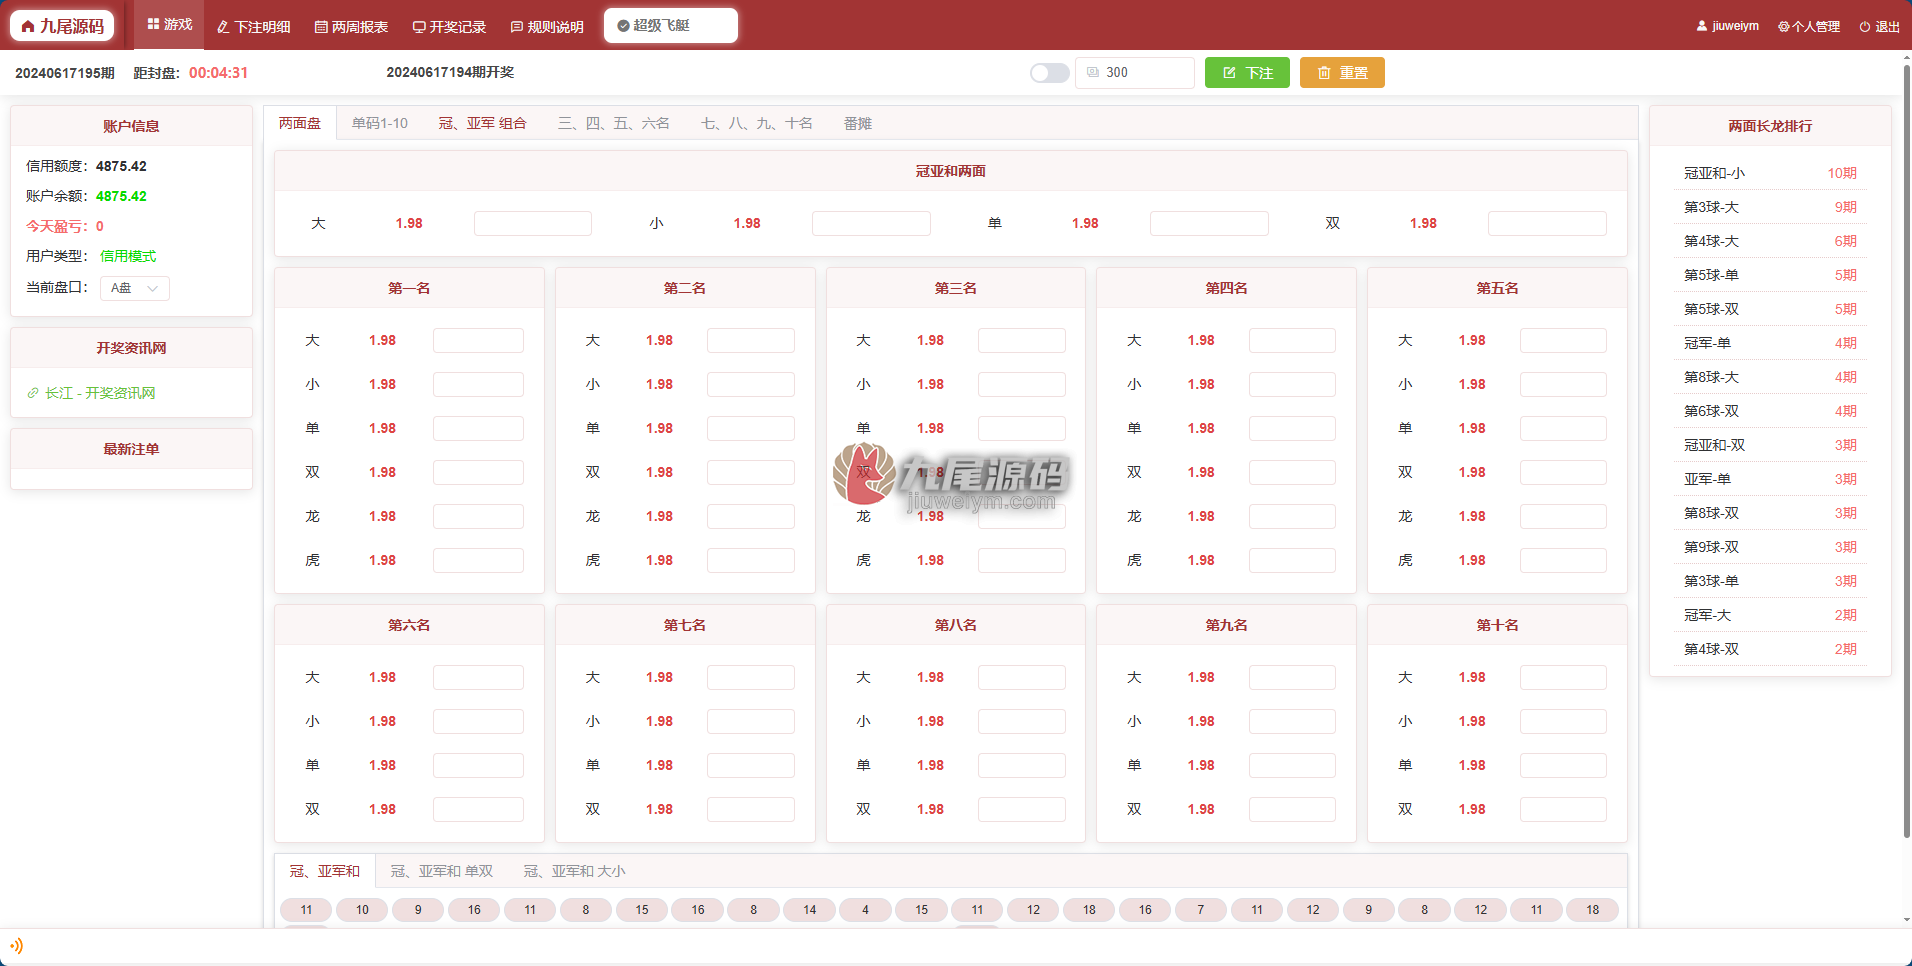Viewport: 1912px width, 966px height.
Task: Click the home icon in 九尾源码 logo
Action: [28, 26]
